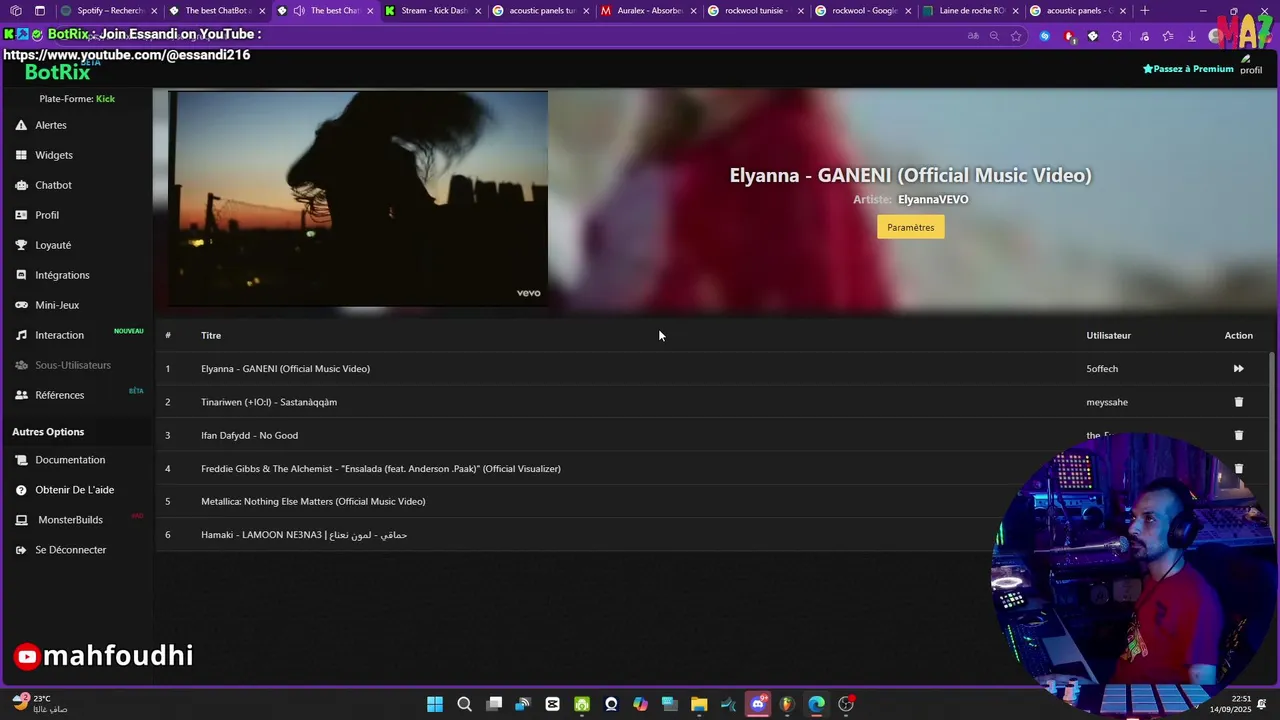Skip the currently playing Elyanna song

[x=1238, y=369]
